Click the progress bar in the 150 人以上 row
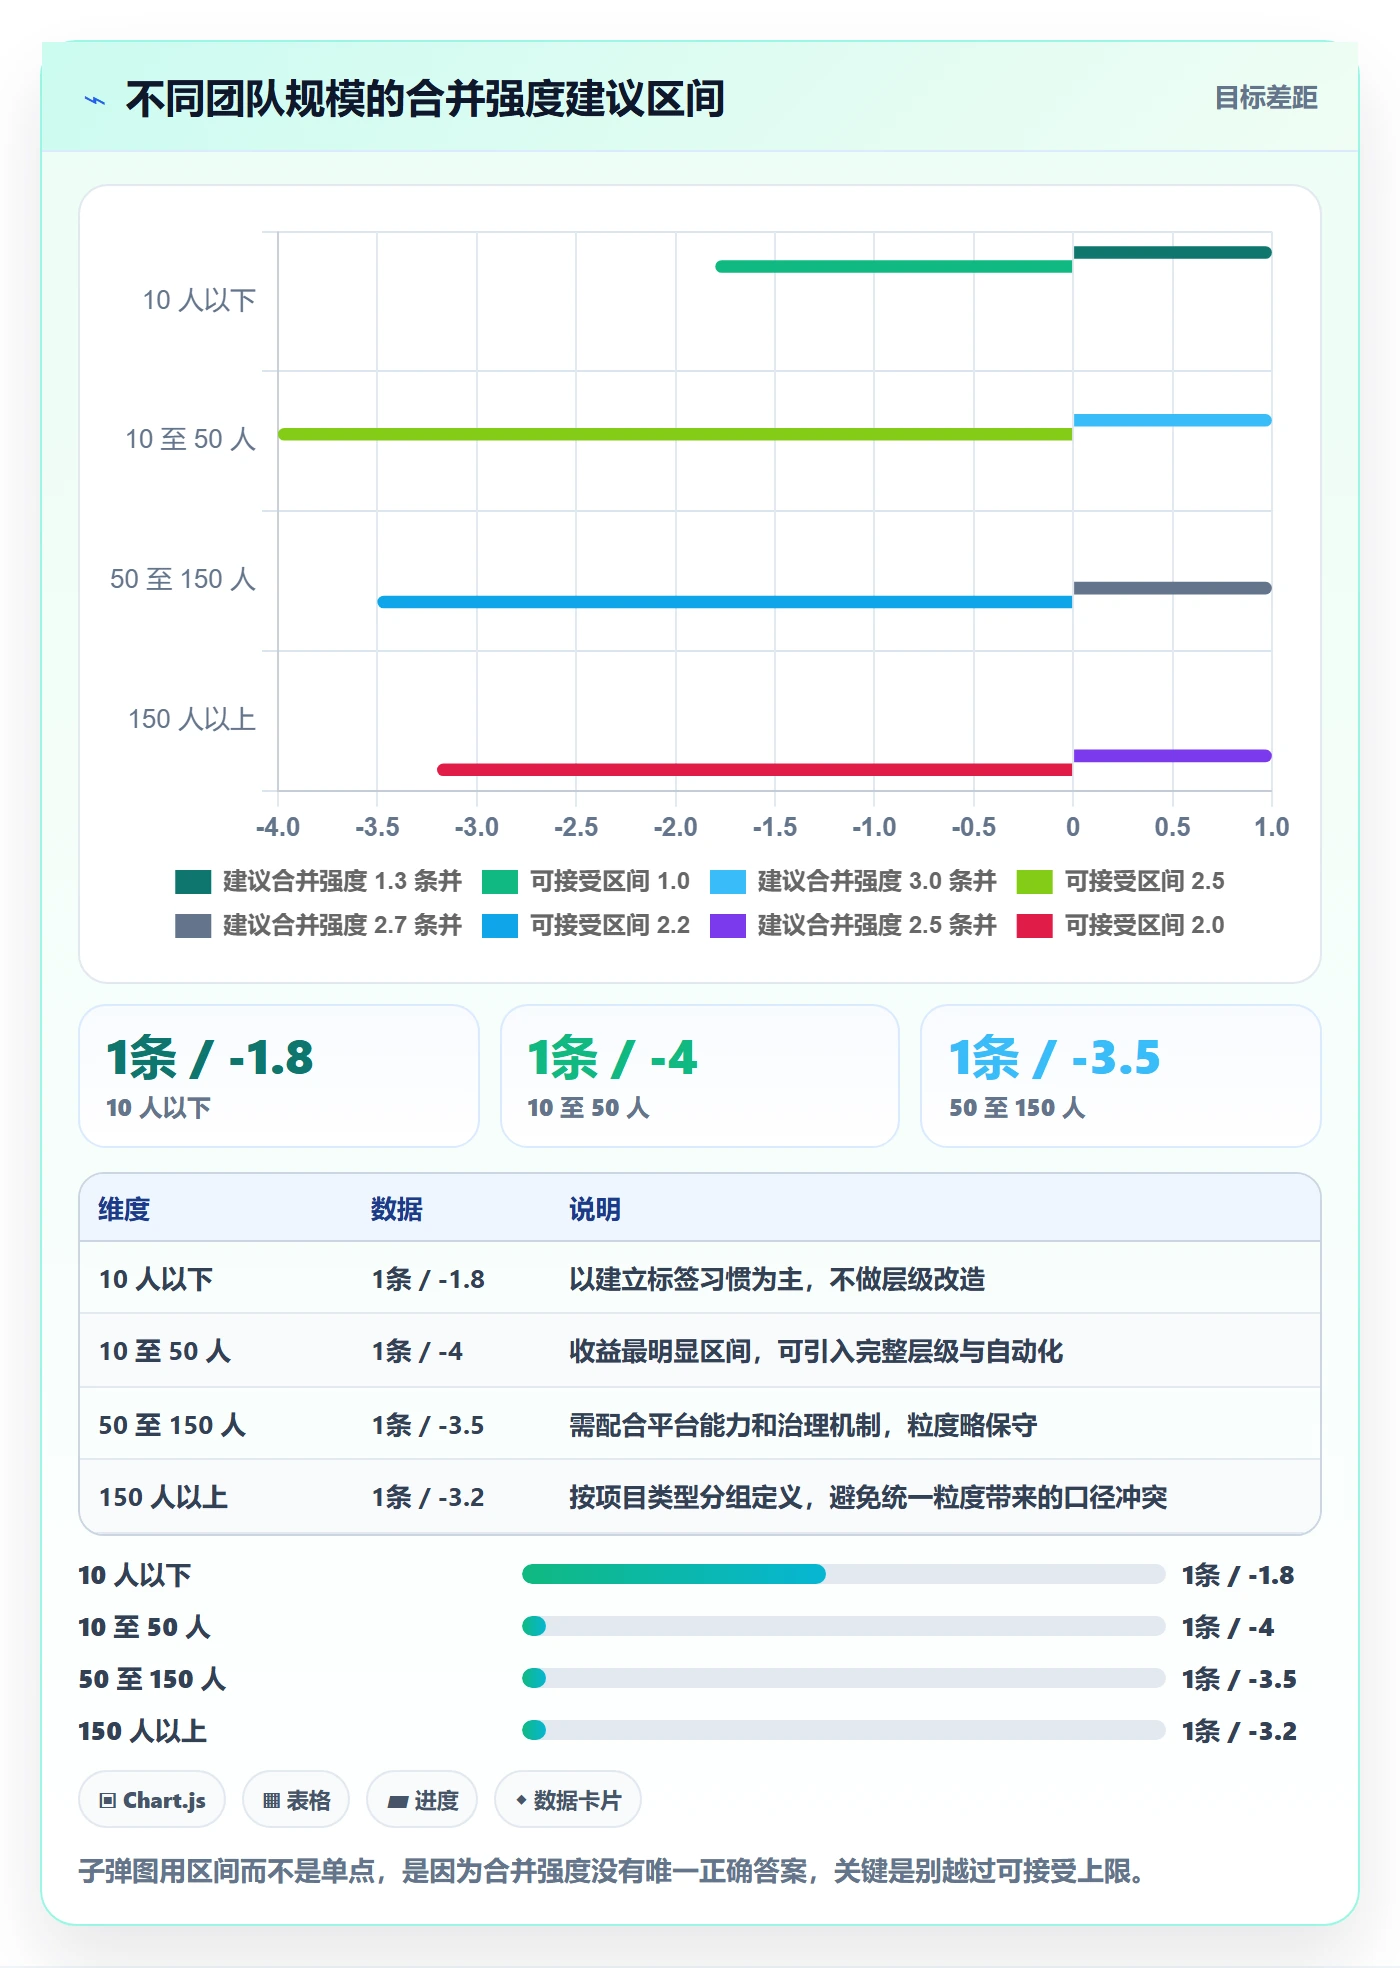 (x=844, y=1730)
